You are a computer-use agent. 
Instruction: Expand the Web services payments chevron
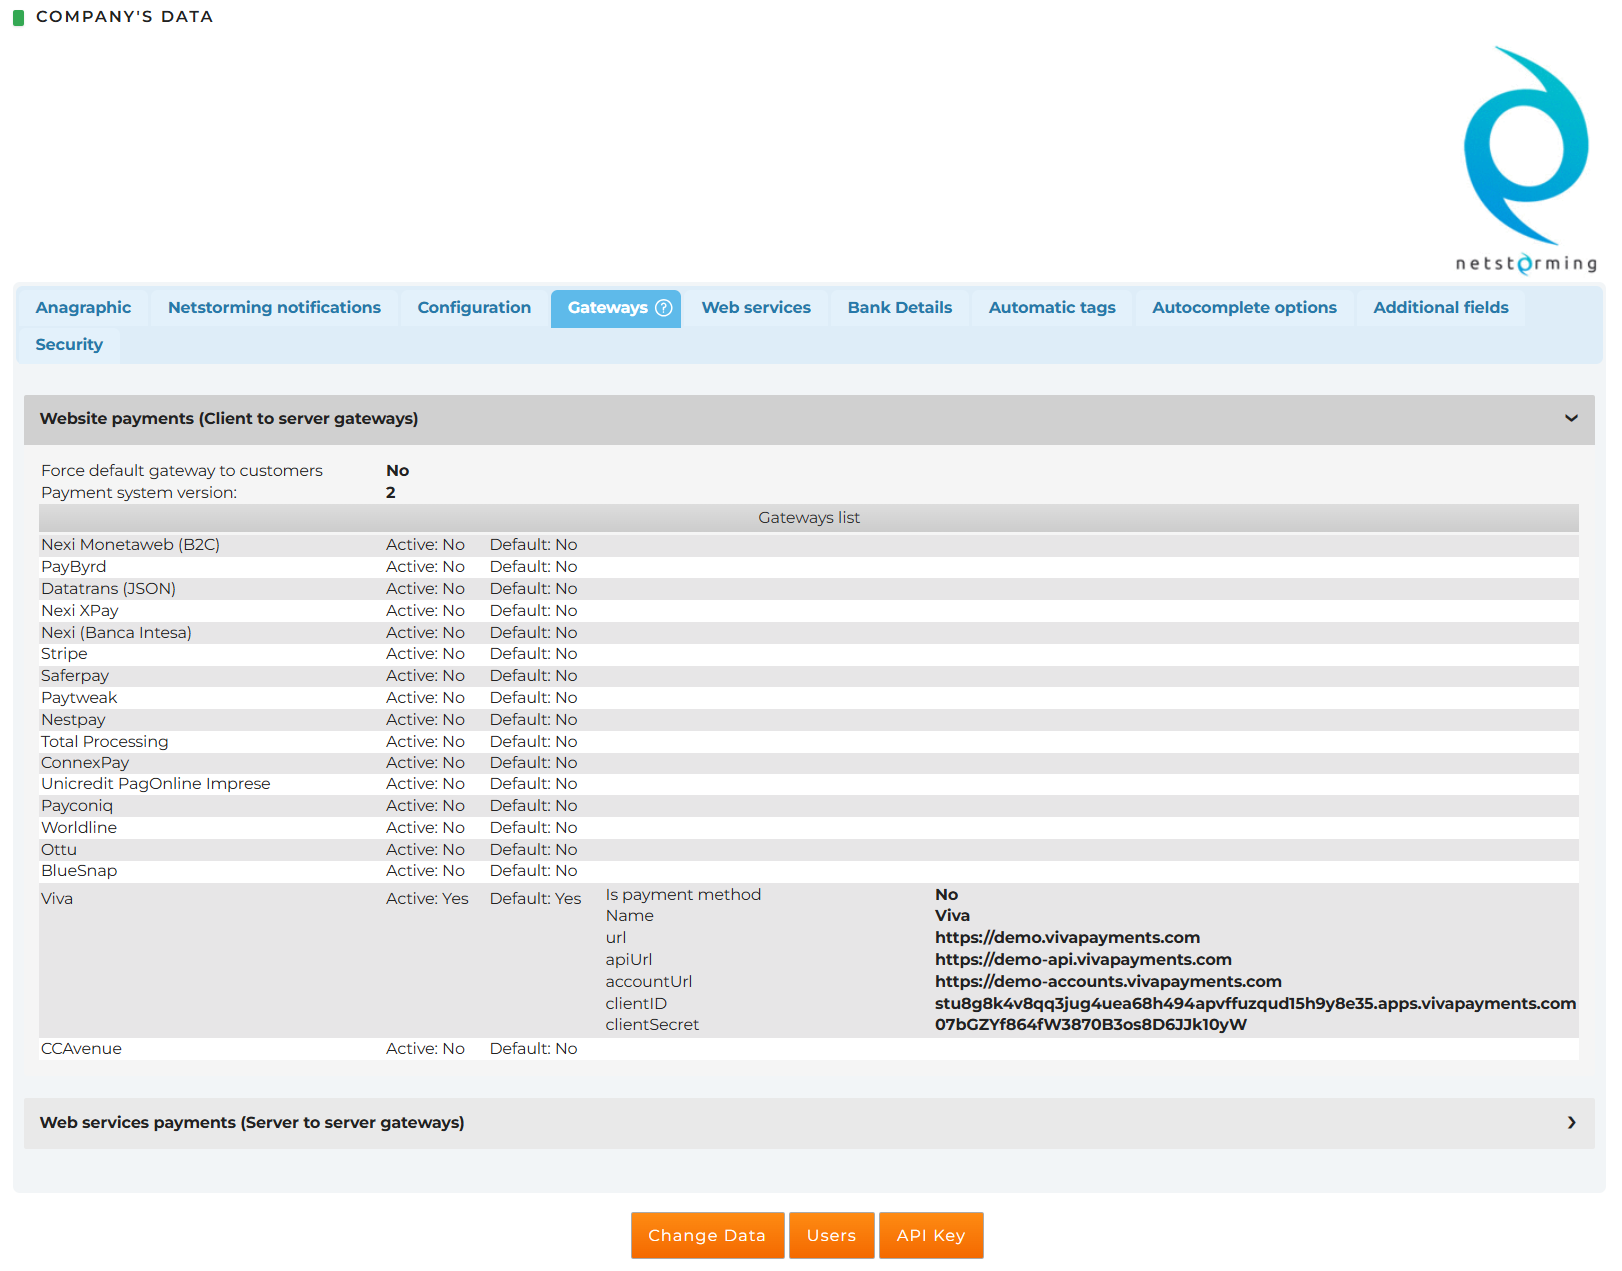pyautogui.click(x=1570, y=1123)
